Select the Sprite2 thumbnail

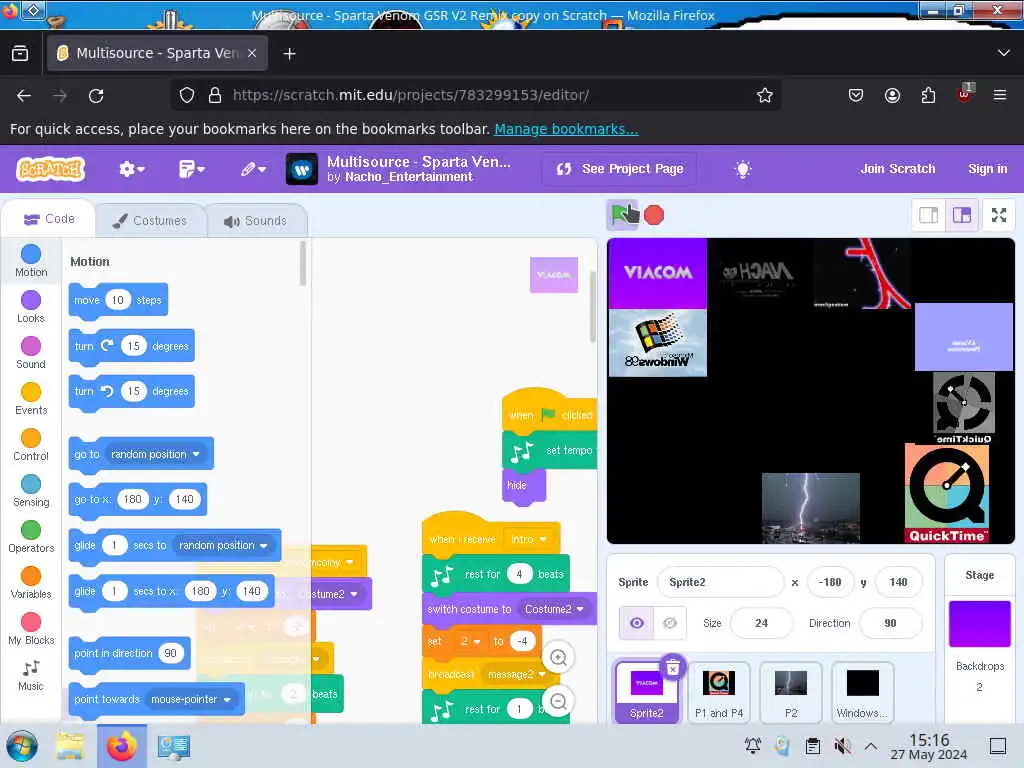(x=647, y=691)
